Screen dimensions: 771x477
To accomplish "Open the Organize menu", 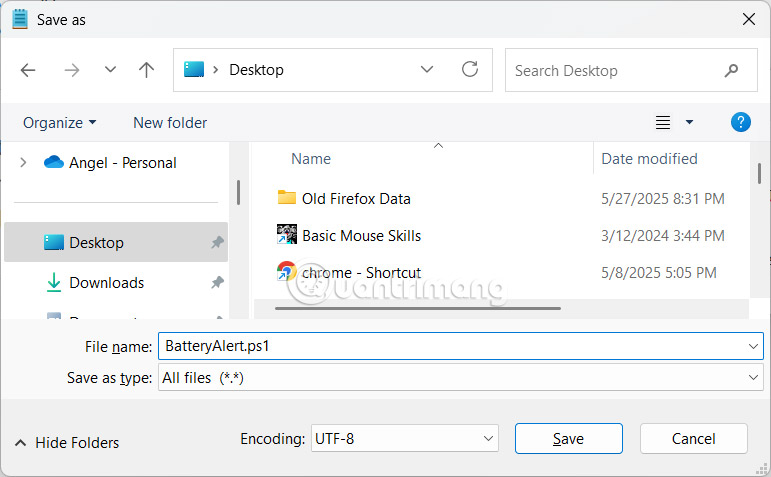I will pos(59,122).
